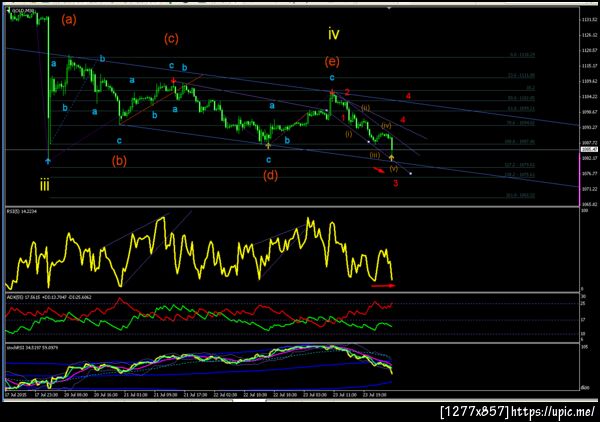The width and height of the screenshot is (600, 422).
Task: Select the orange (e) wave label
Action: click(332, 61)
